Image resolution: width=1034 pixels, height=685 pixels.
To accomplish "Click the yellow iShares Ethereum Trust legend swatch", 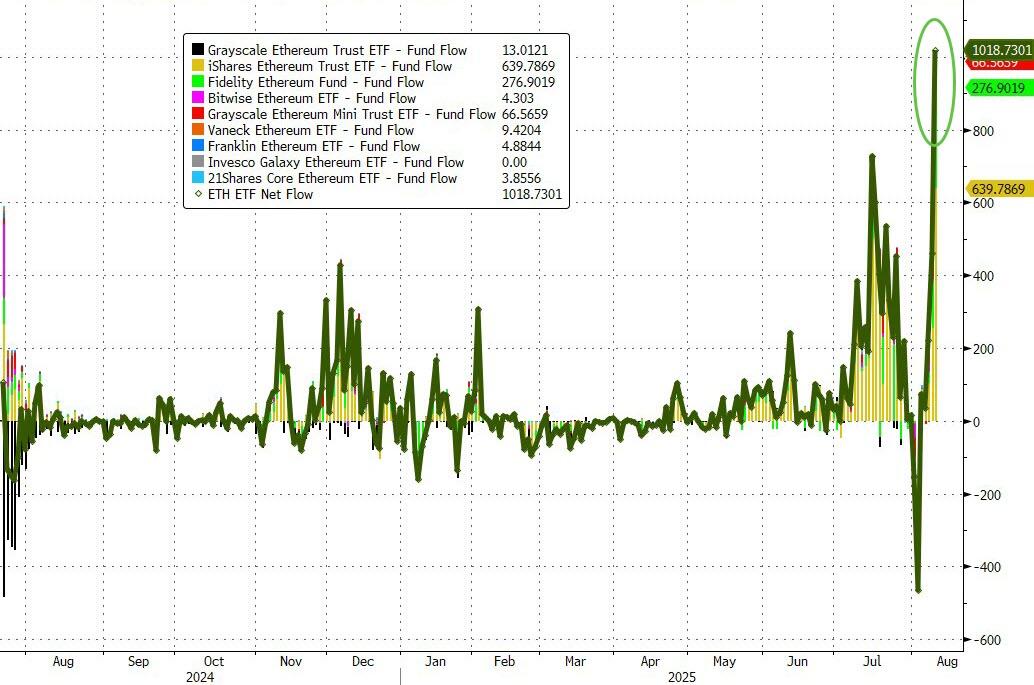I will (198, 66).
